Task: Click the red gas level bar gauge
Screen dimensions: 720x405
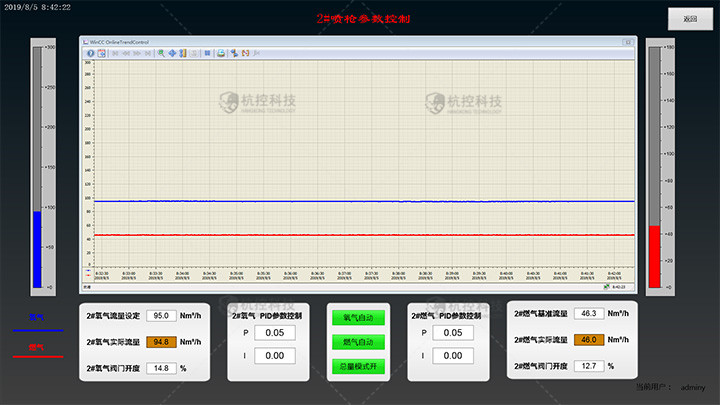Action: click(655, 256)
